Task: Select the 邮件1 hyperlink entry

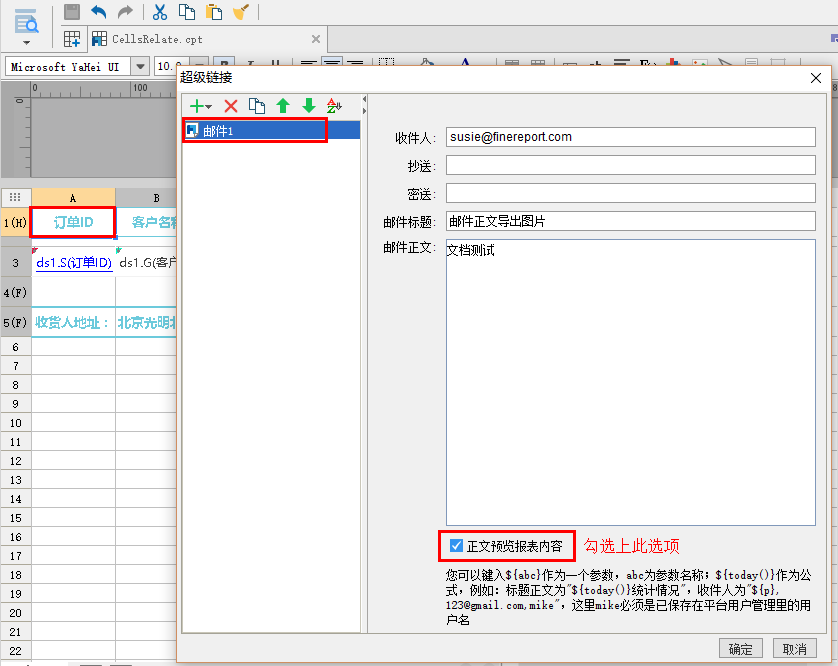Action: point(271,130)
